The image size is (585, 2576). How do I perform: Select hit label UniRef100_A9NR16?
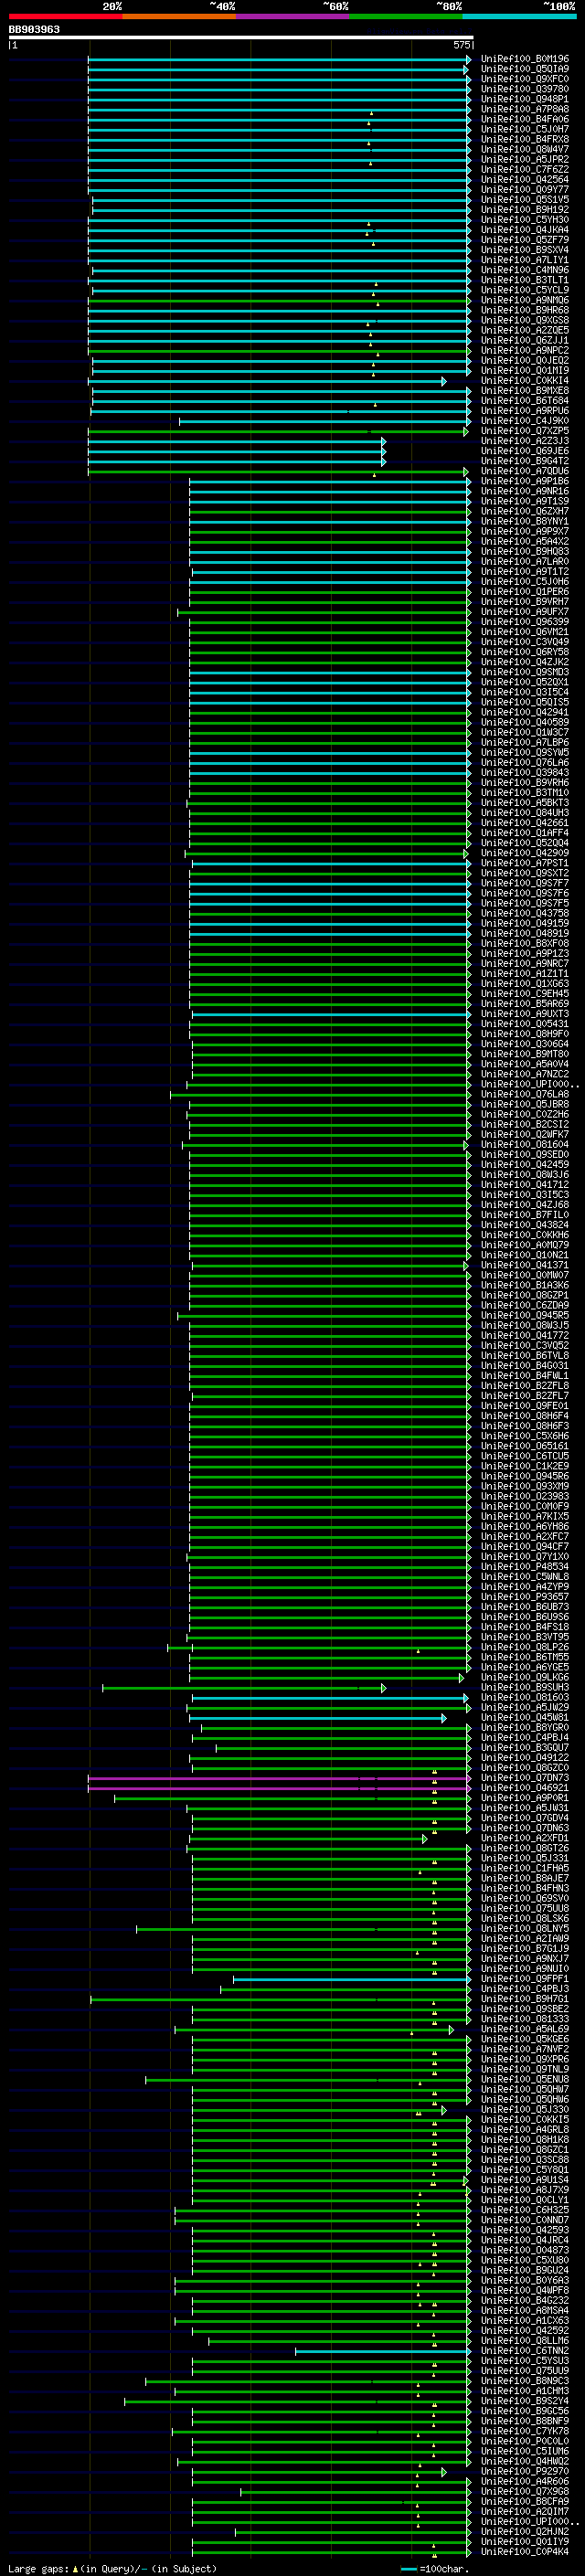525,491
